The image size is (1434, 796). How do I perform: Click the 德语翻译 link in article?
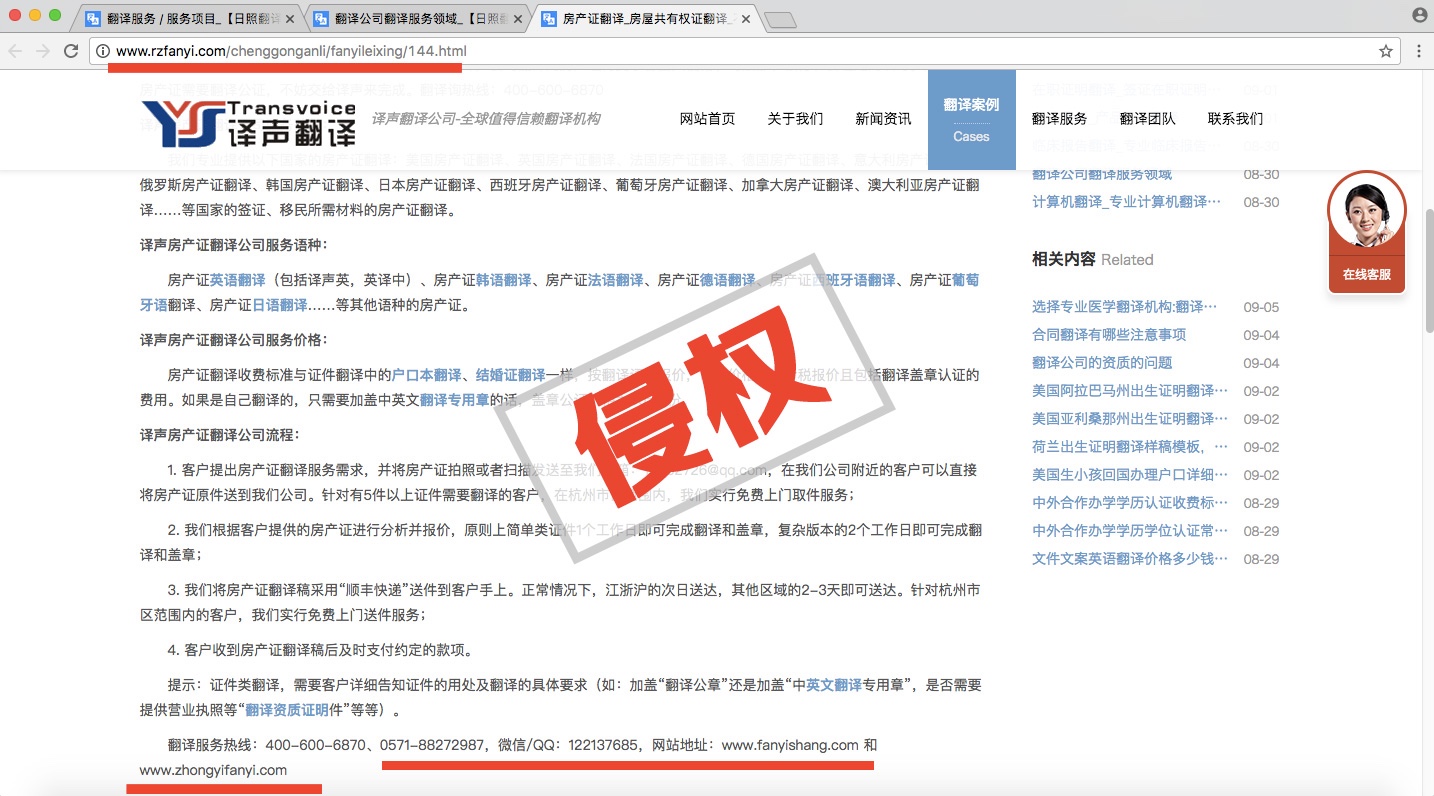(728, 280)
